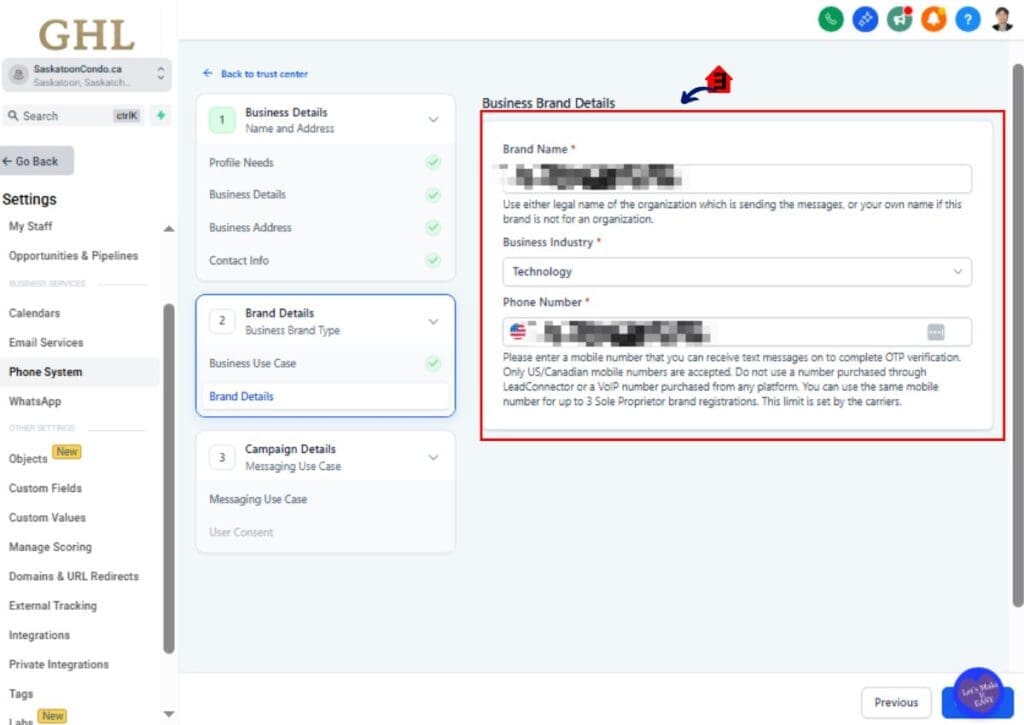1024x725 pixels.
Task: Click the green lightning quick actions icon
Action: click(x=160, y=116)
